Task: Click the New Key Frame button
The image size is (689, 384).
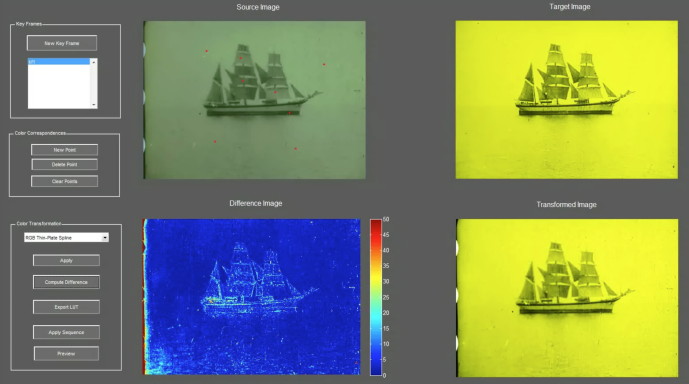Action: pyautogui.click(x=62, y=43)
